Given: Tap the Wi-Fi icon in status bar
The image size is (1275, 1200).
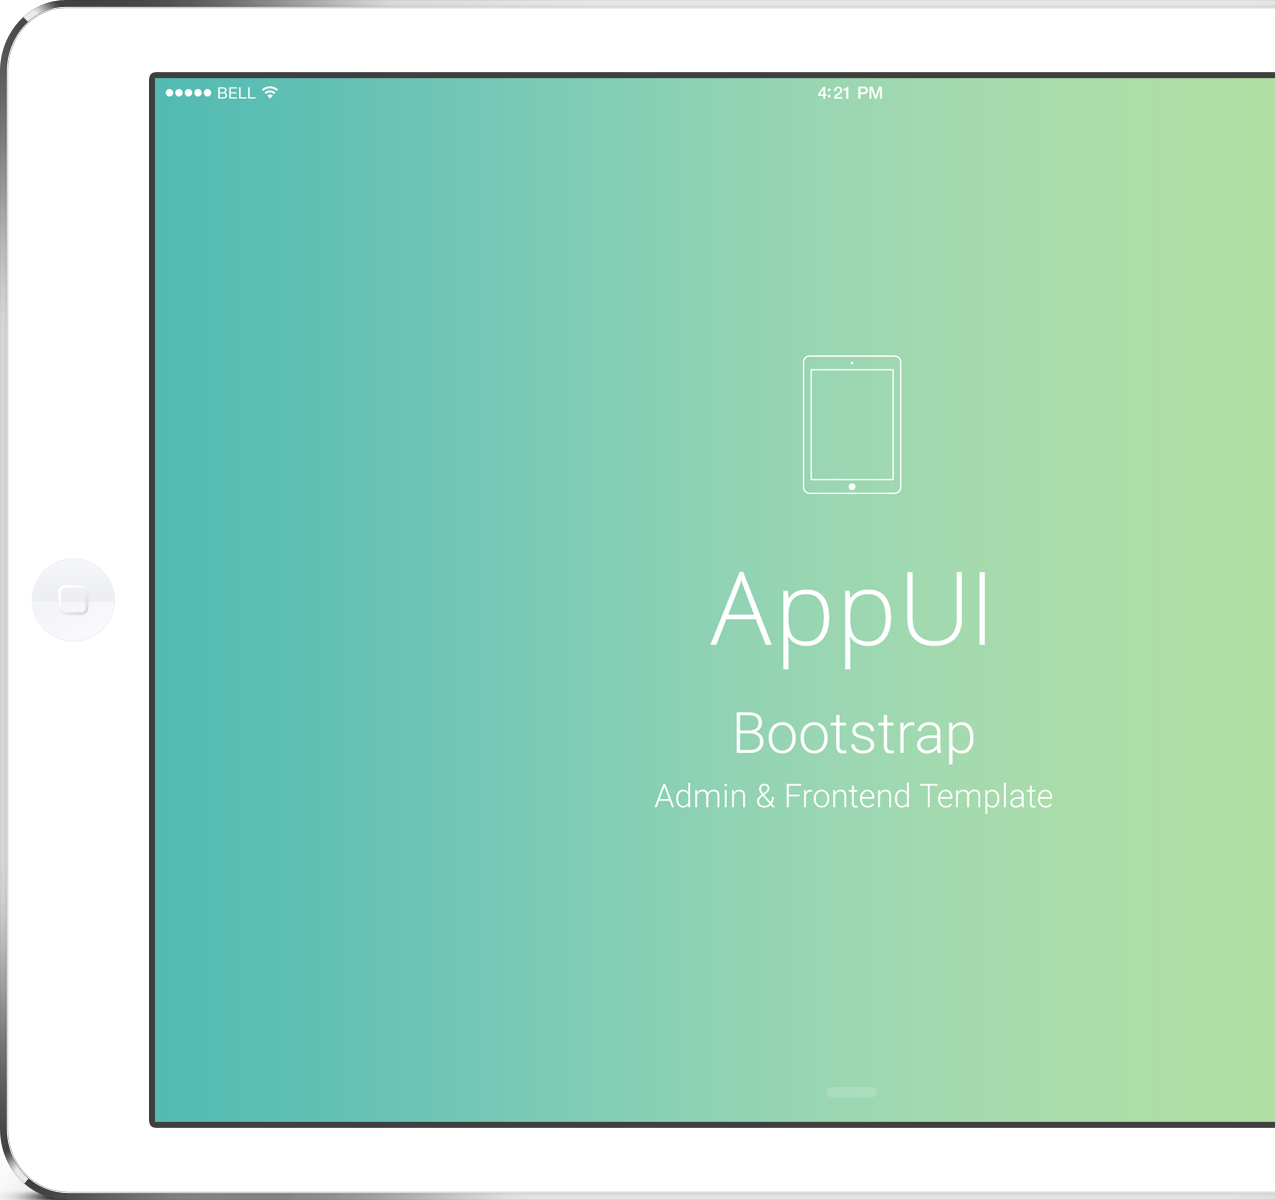Looking at the screenshot, I should pyautogui.click(x=270, y=93).
